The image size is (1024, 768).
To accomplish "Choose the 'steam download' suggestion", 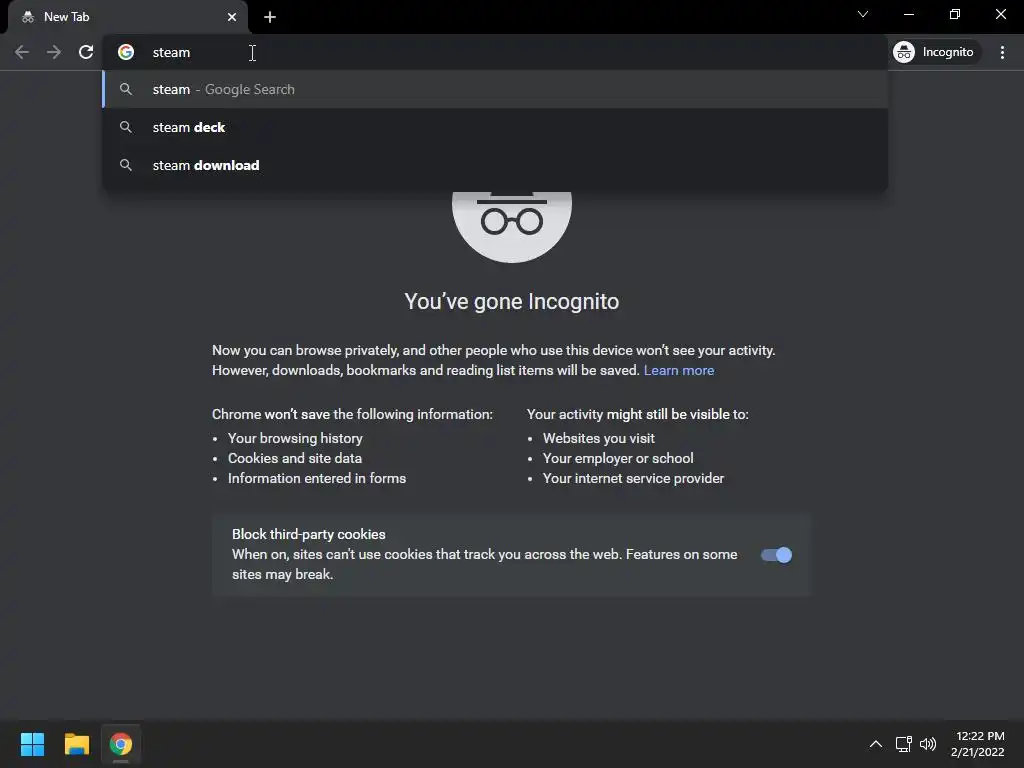I will pyautogui.click(x=495, y=165).
